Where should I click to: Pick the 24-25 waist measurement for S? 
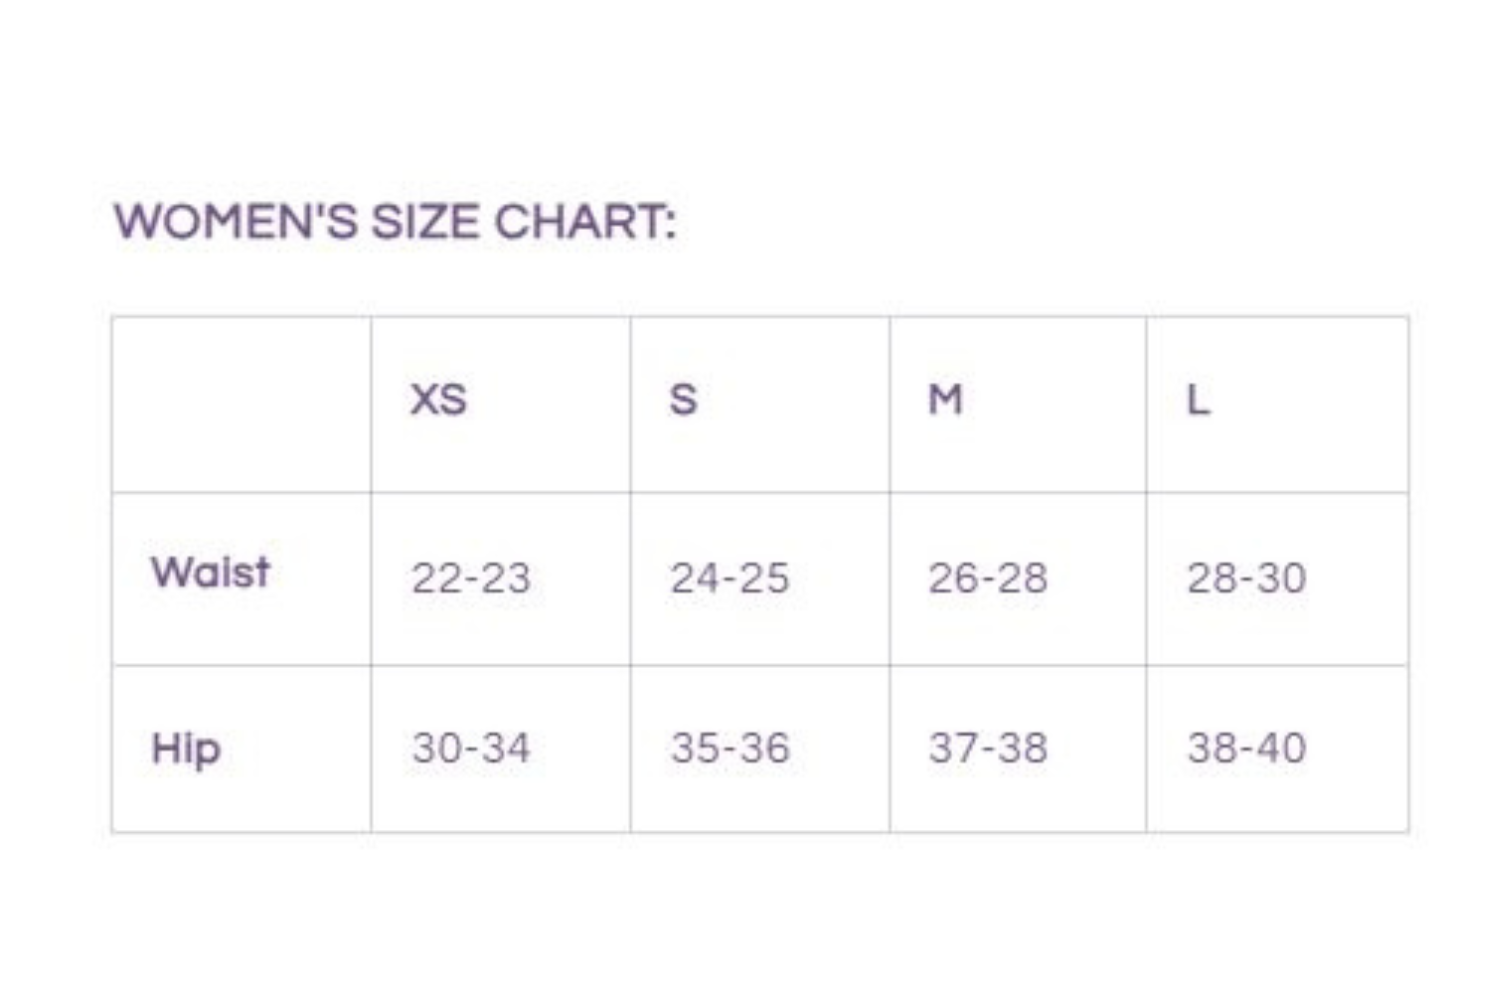(x=729, y=578)
